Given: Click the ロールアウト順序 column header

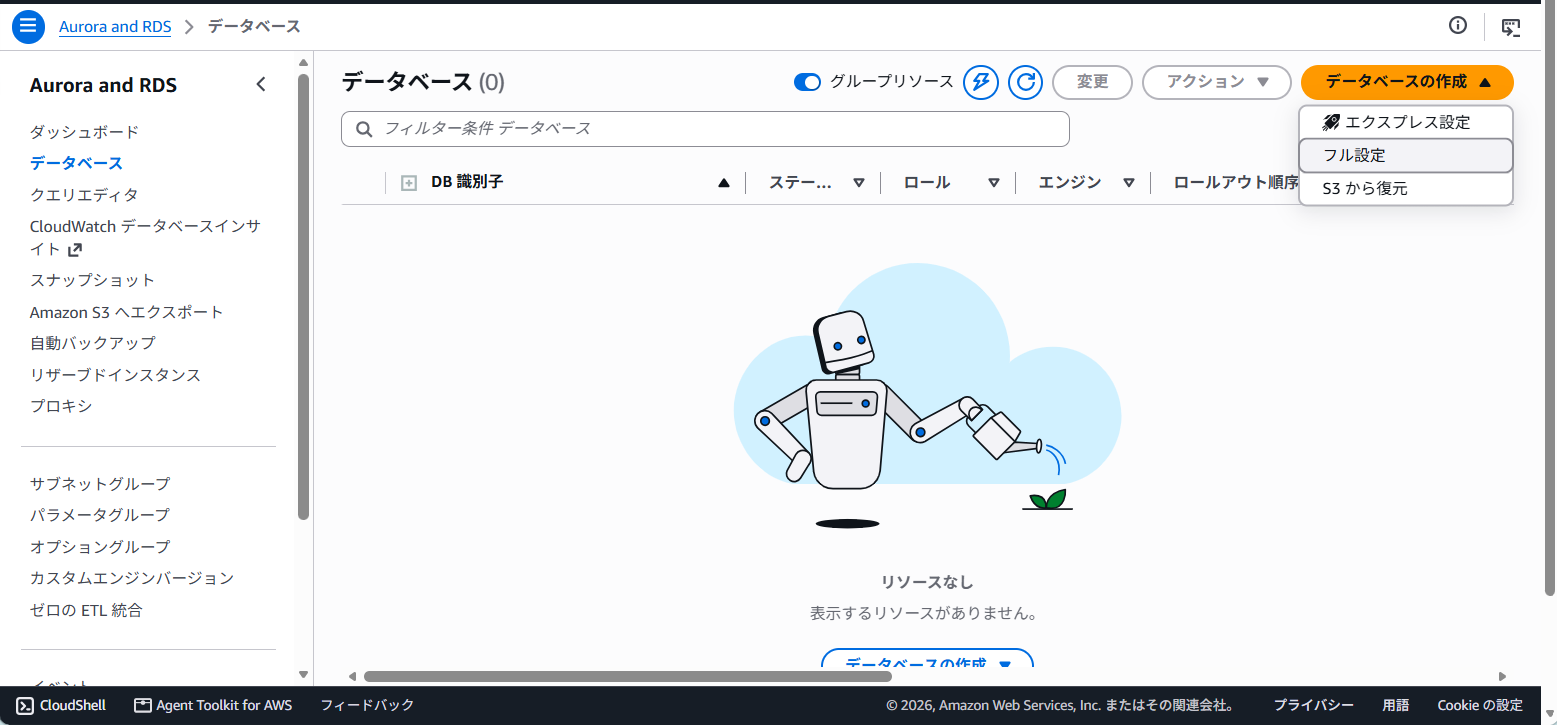Looking at the screenshot, I should click(1236, 183).
